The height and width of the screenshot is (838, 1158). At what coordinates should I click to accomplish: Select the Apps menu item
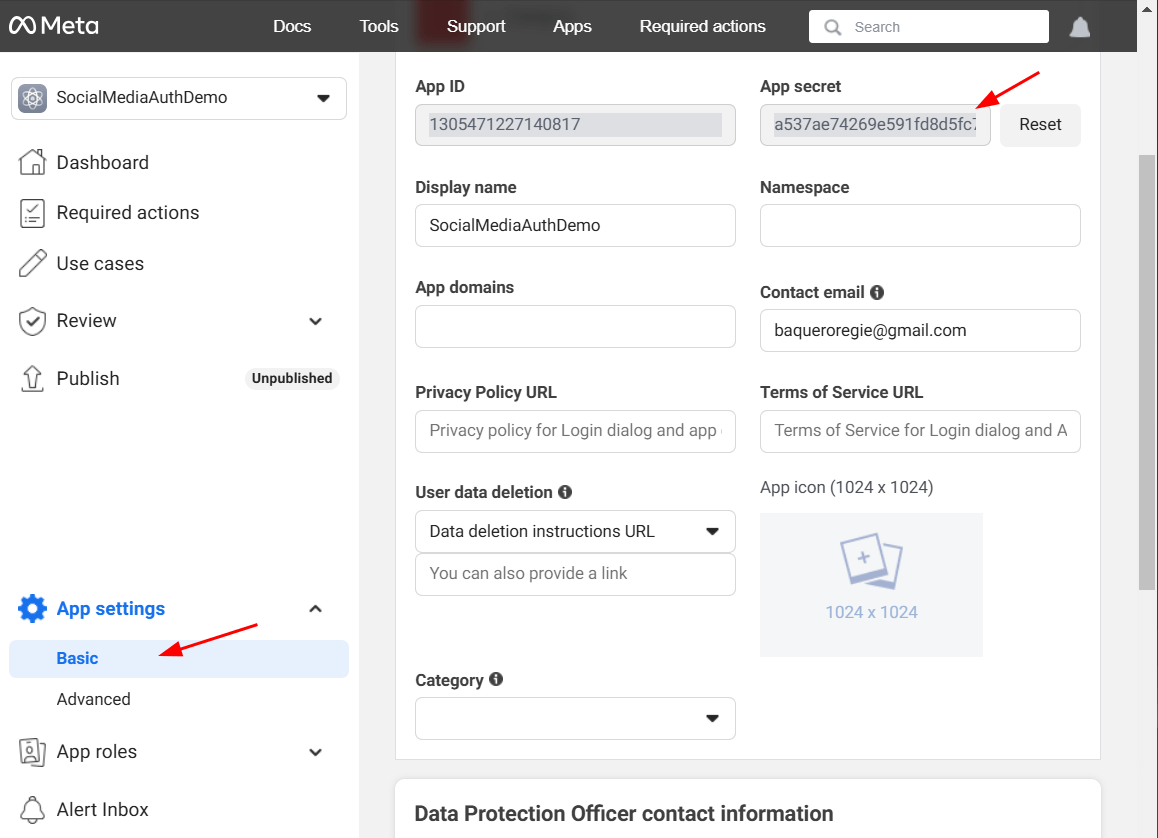click(572, 26)
